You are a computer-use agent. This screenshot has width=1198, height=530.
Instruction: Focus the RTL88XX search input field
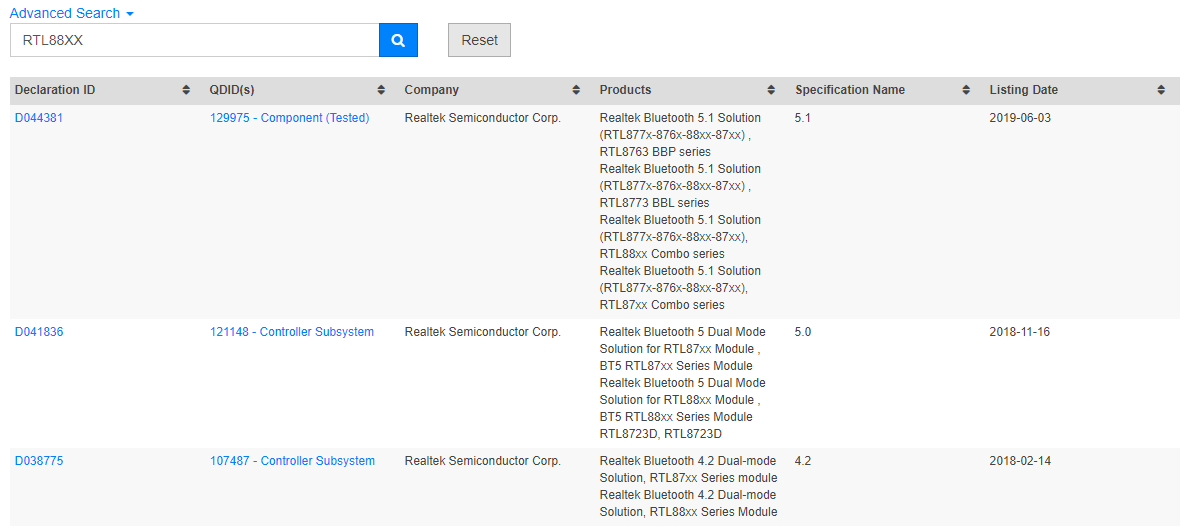pos(194,40)
